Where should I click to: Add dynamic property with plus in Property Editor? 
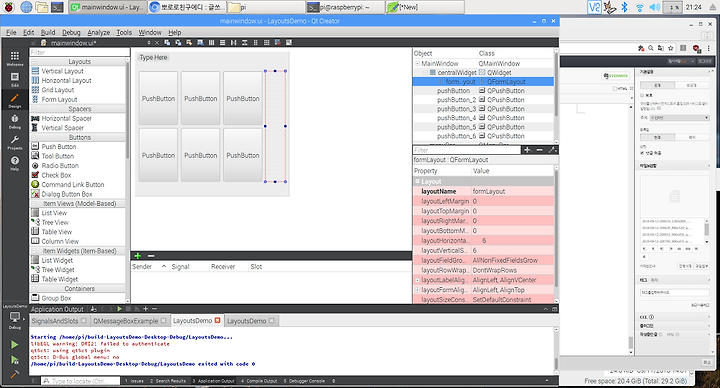[527, 150]
